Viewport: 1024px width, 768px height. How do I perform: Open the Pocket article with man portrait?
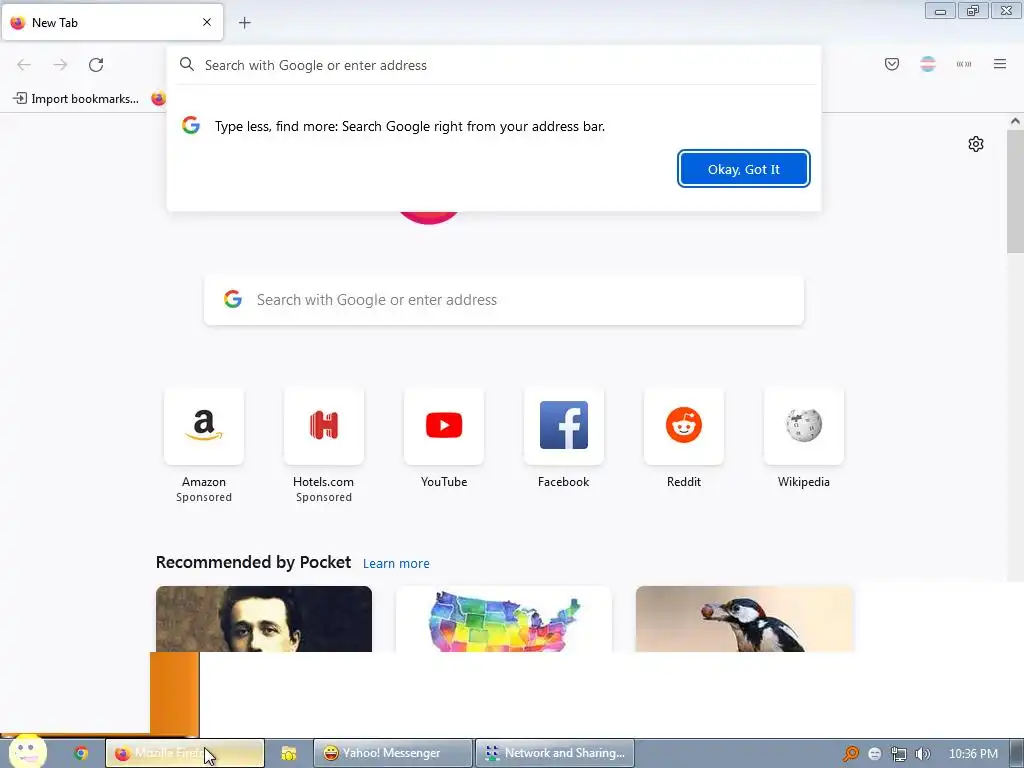pos(264,619)
